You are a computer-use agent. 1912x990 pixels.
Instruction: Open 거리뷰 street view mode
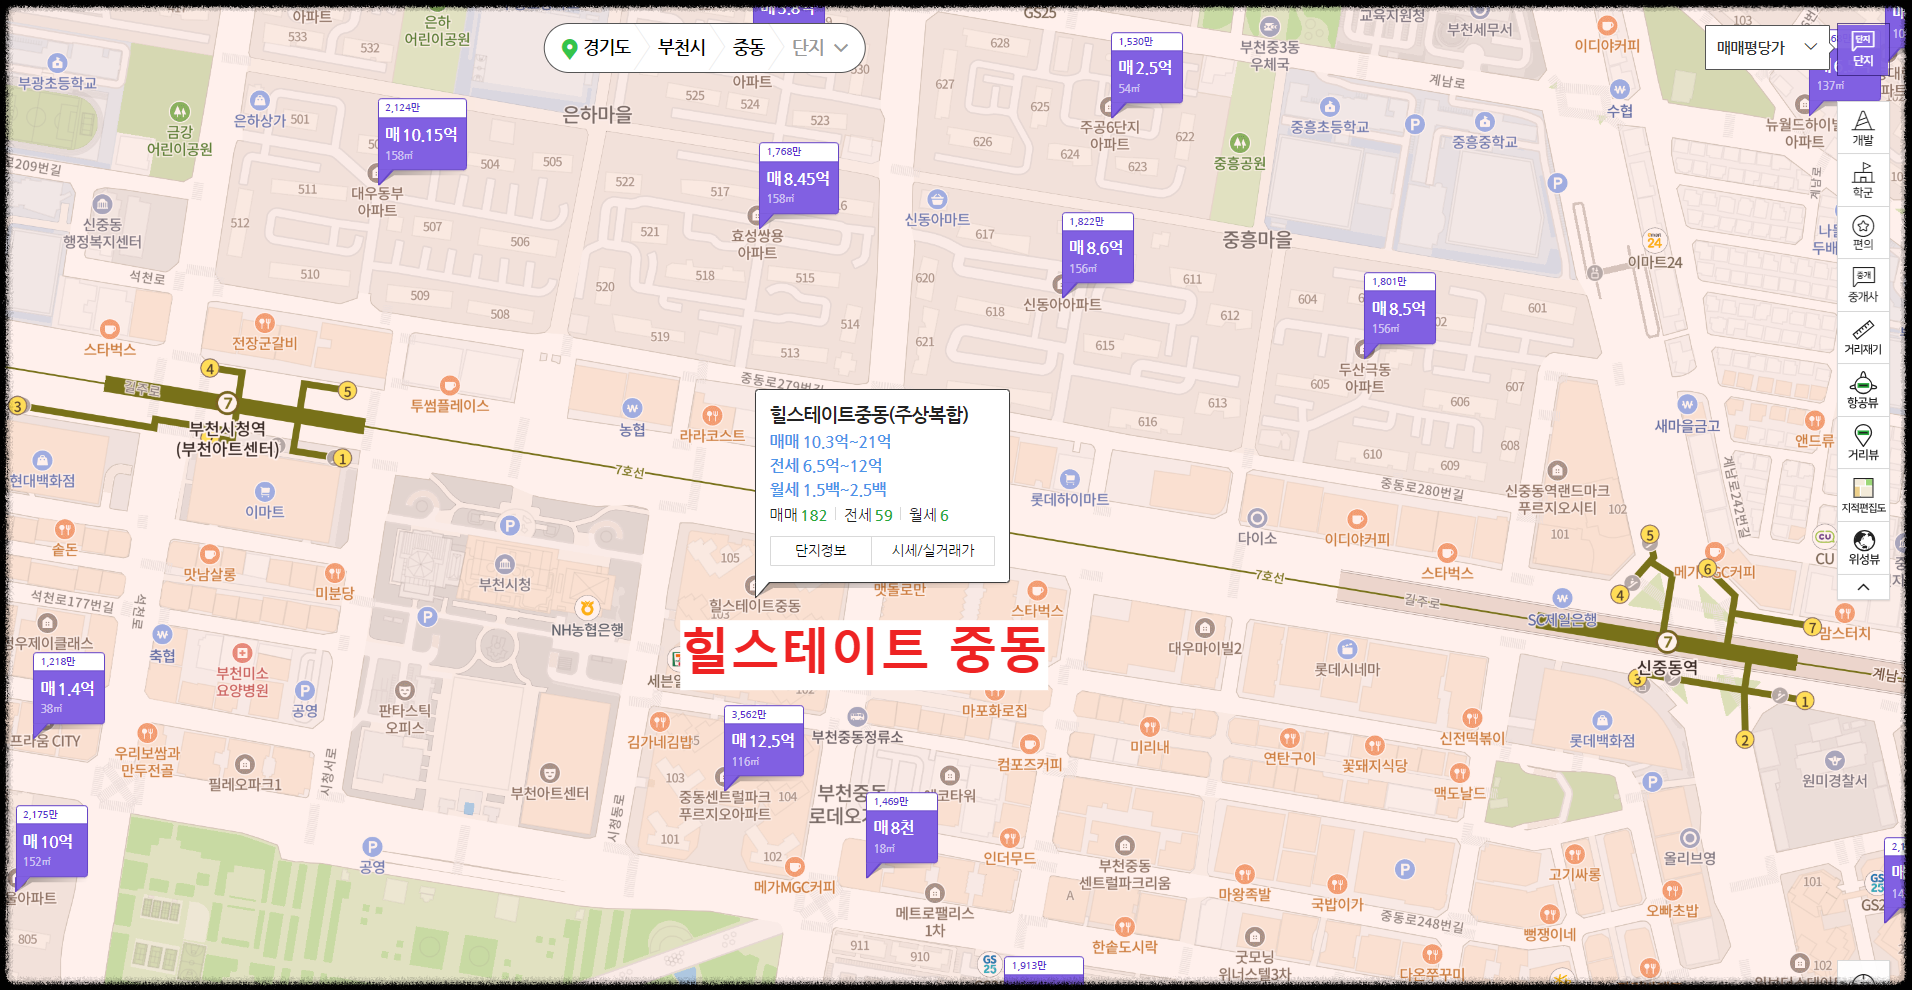tap(1863, 442)
